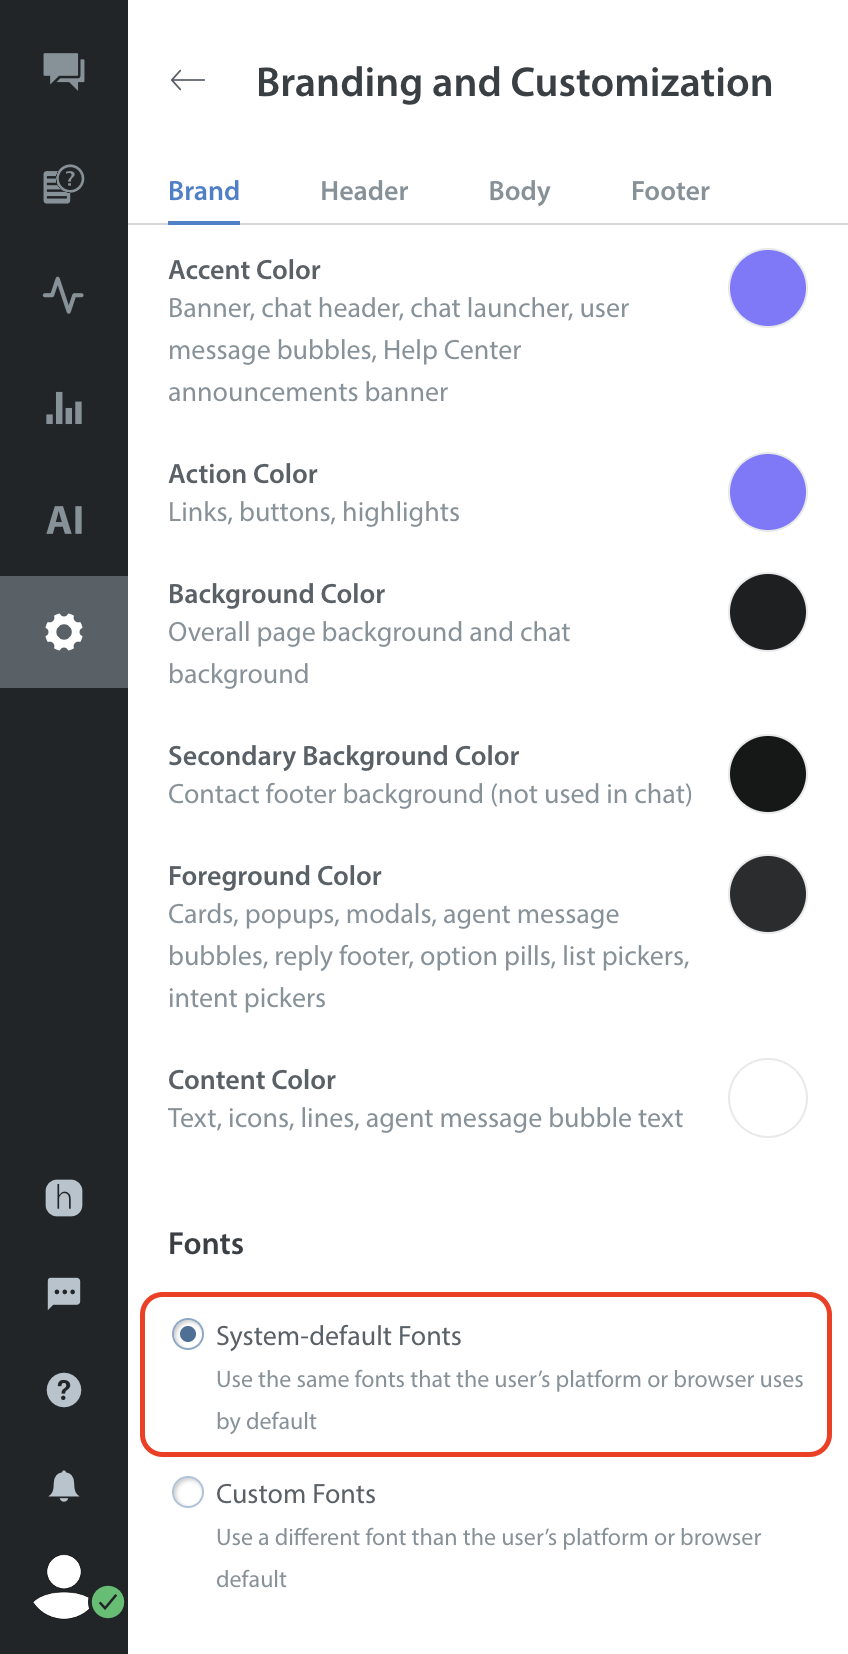This screenshot has height=1654, width=848.
Task: Open the Background Color swatch
Action: pos(768,612)
